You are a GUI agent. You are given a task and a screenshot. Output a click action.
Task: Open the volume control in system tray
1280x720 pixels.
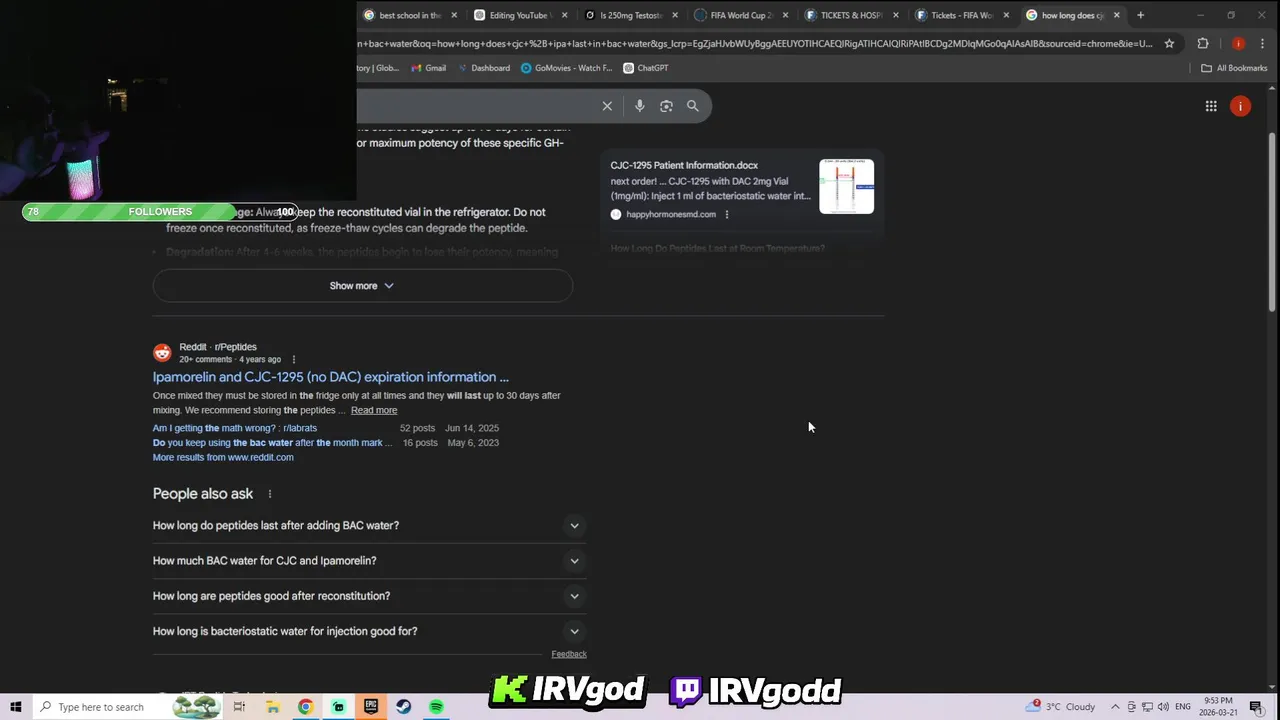1164,707
